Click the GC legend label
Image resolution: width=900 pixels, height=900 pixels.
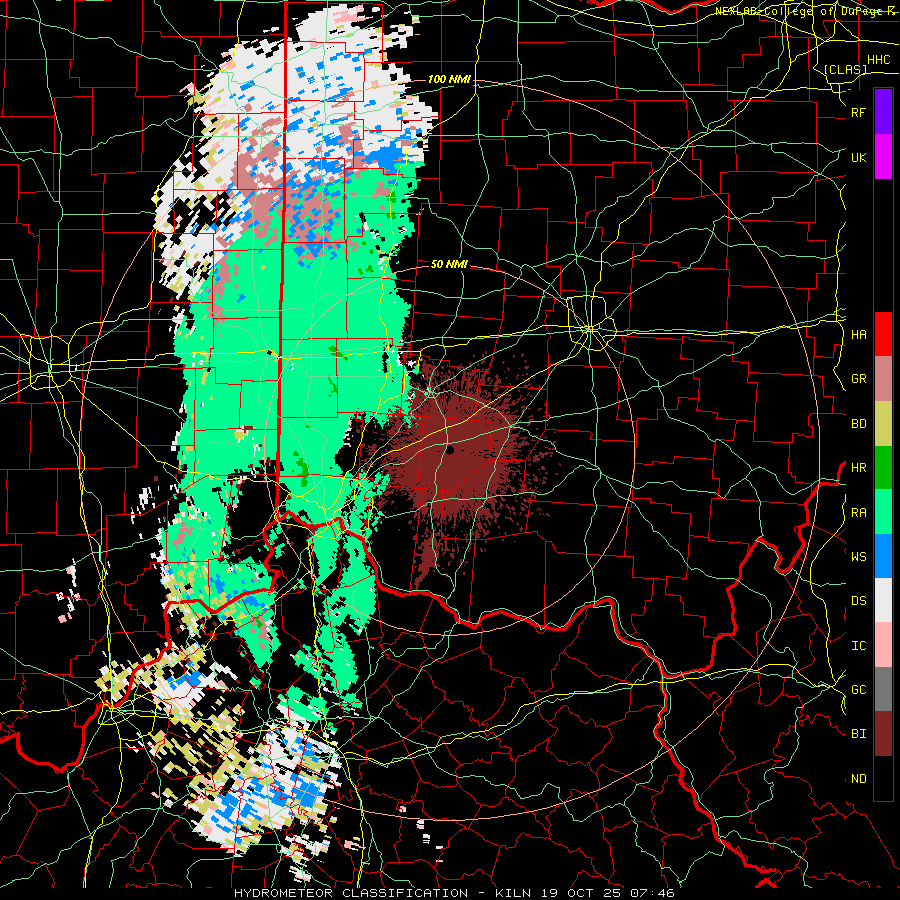point(858,689)
